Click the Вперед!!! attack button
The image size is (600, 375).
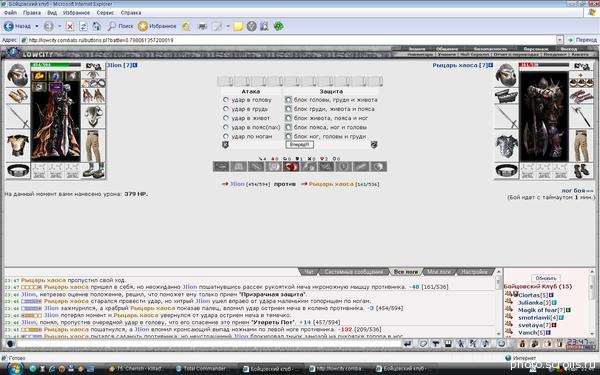pyautogui.click(x=300, y=145)
